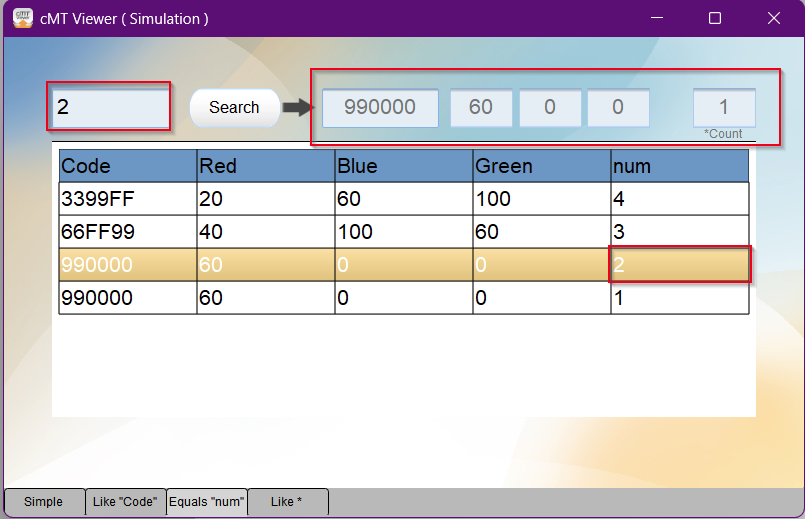Click the Red column header
805x519 pixels.
coord(266,166)
